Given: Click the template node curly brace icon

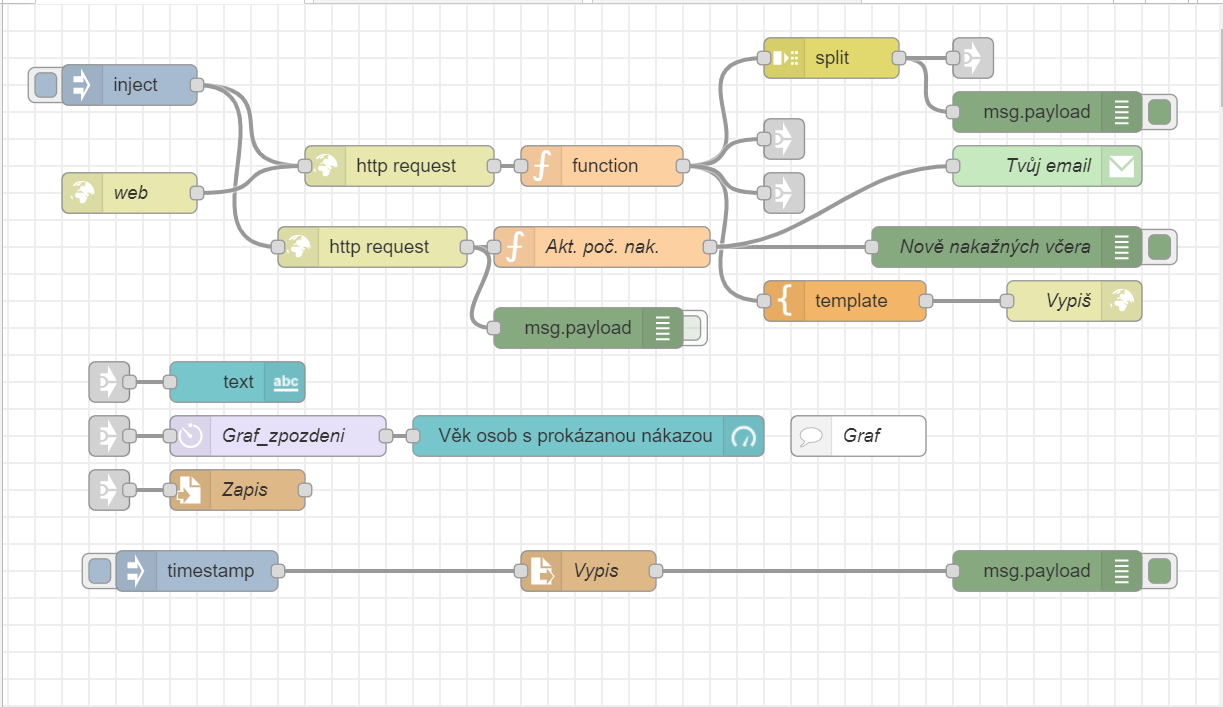Looking at the screenshot, I should point(784,301).
